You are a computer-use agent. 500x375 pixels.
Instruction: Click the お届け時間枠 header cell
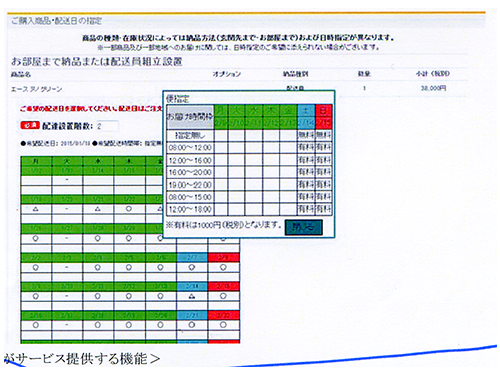click(190, 117)
